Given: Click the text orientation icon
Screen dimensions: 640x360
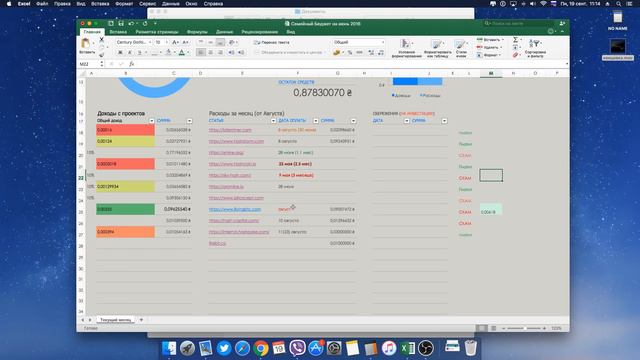Looking at the screenshot, I should 231,42.
